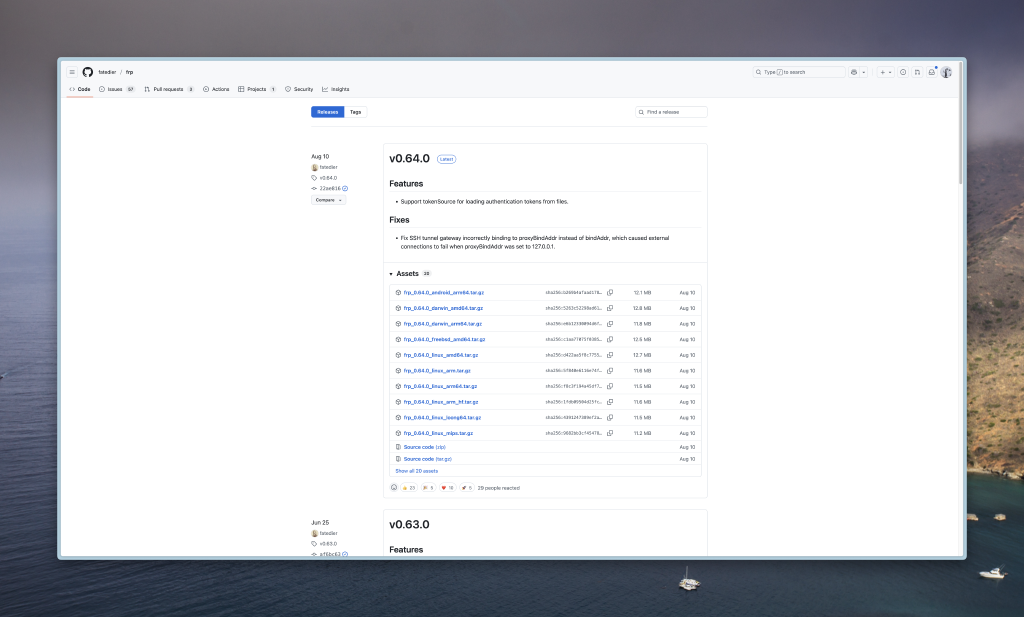Switch to the Tags tab

coord(355,112)
